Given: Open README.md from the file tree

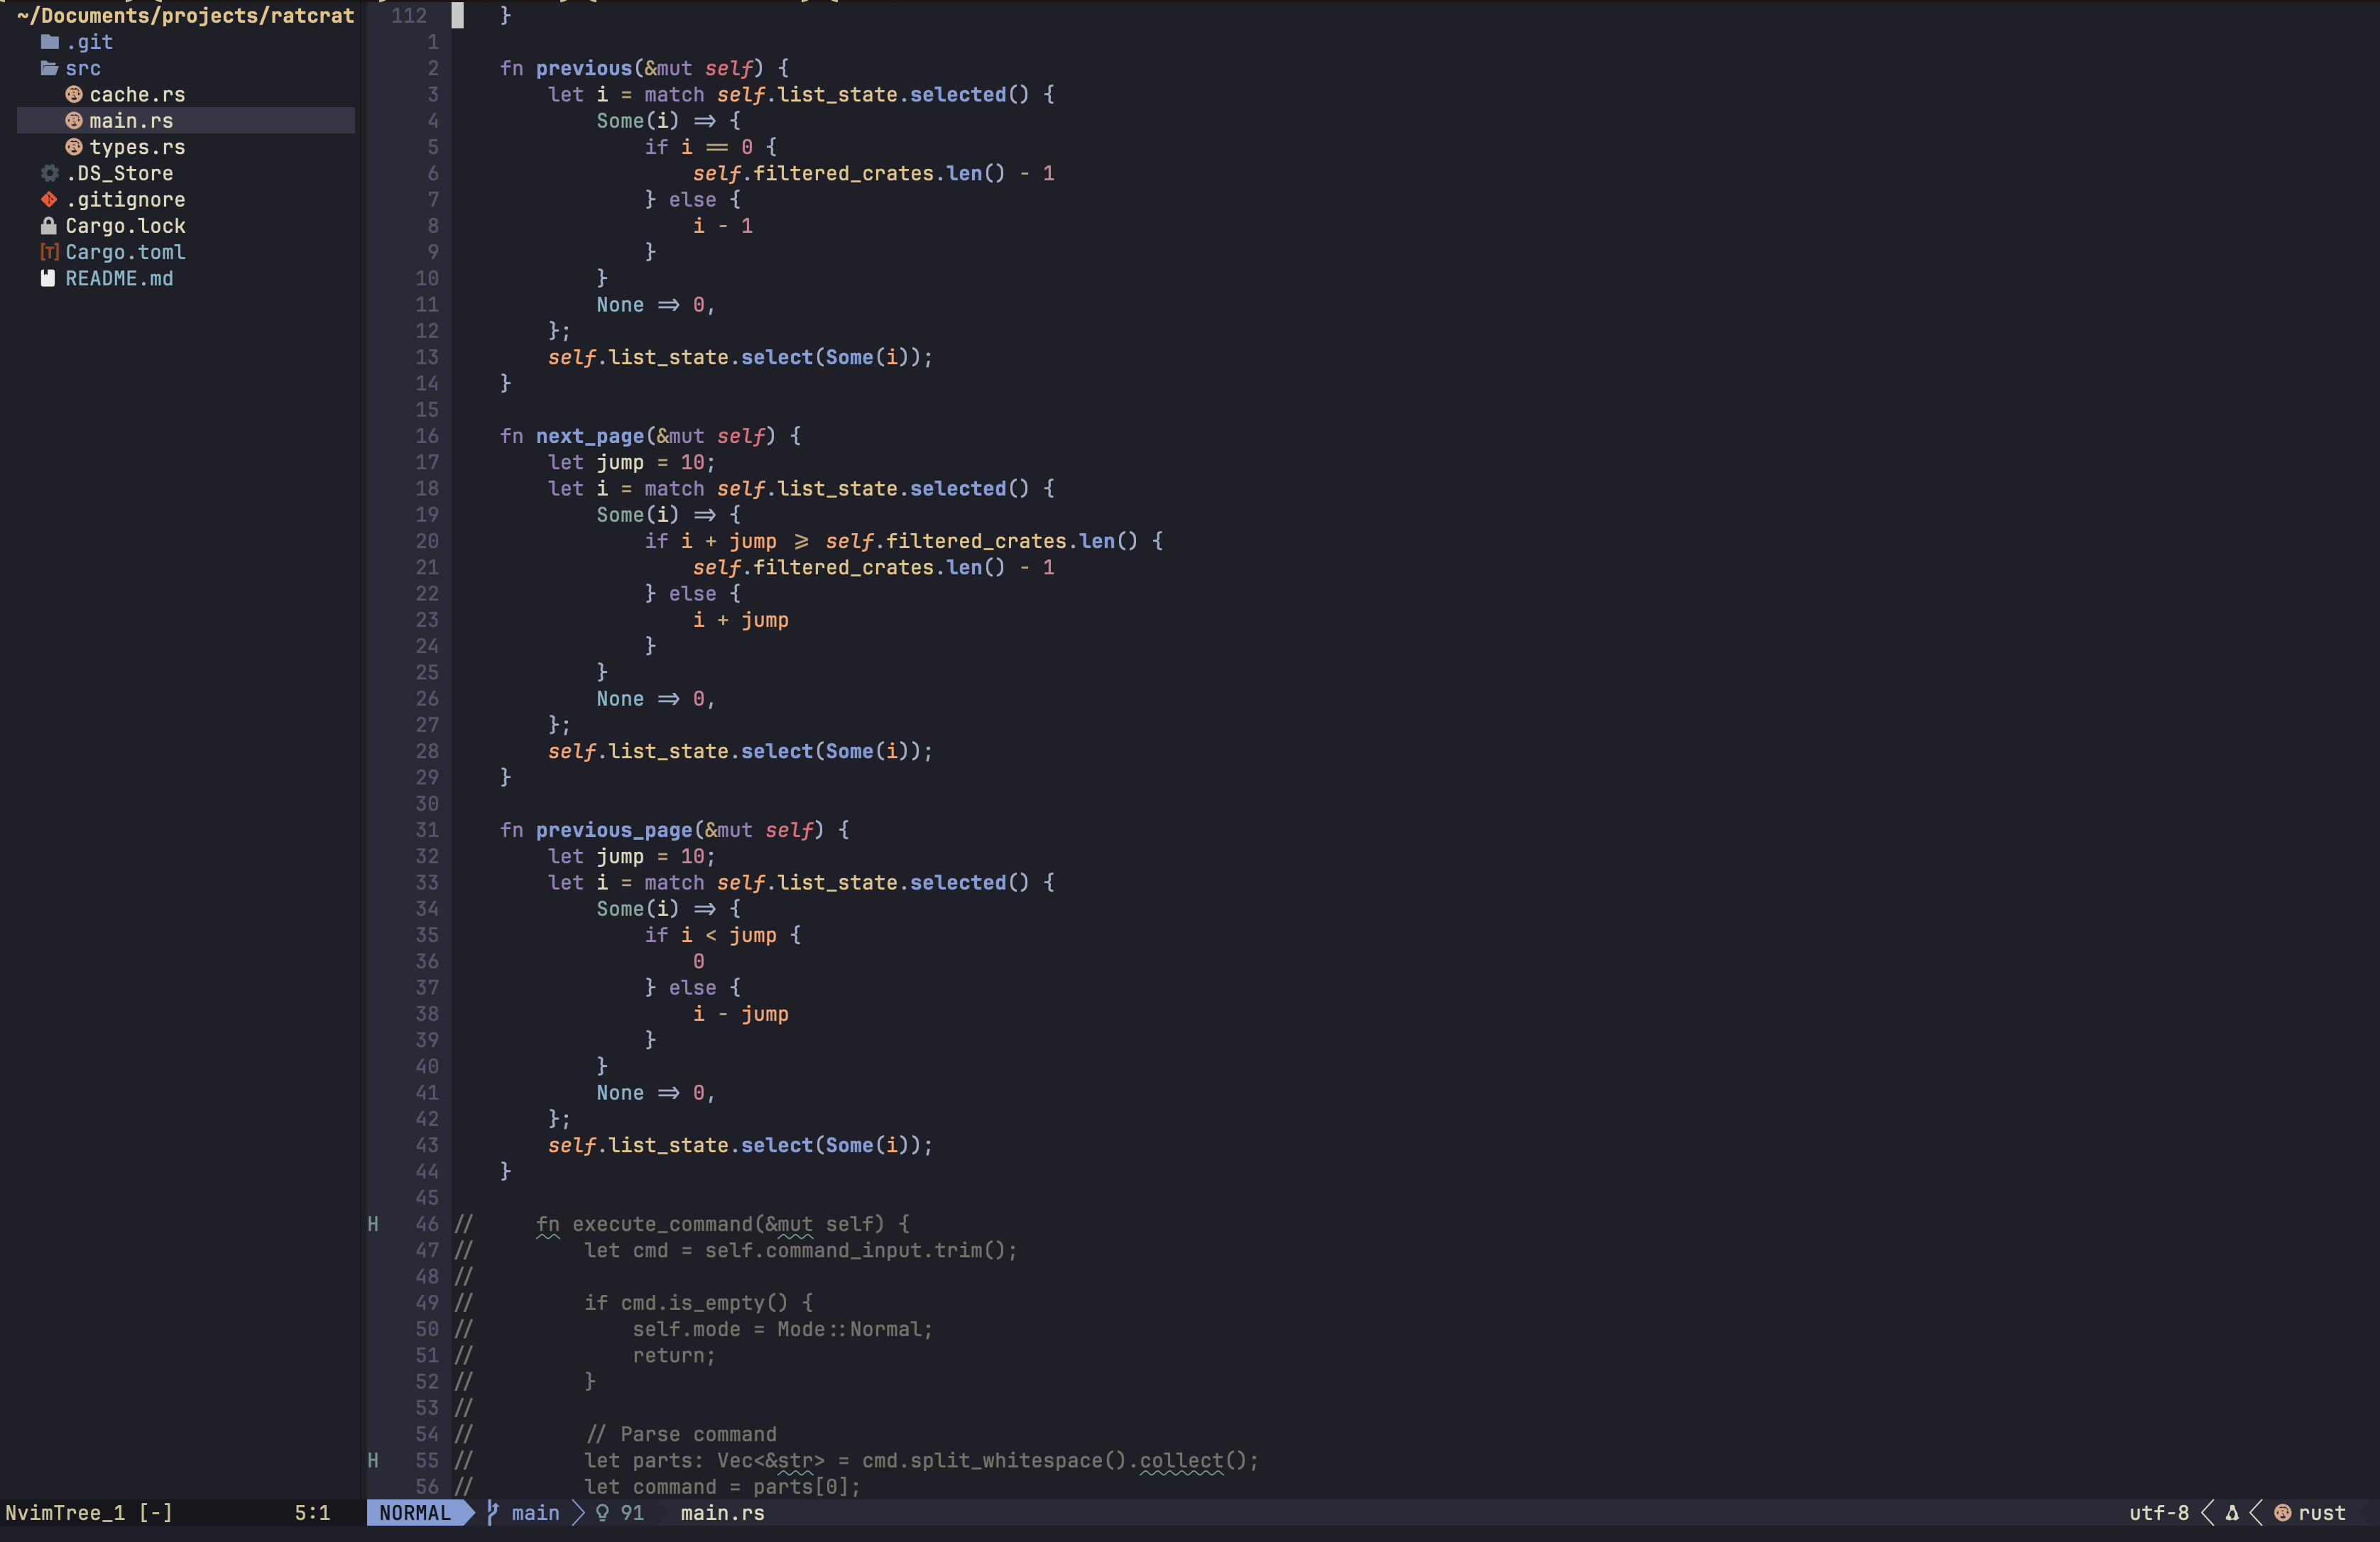Looking at the screenshot, I should coord(119,278).
